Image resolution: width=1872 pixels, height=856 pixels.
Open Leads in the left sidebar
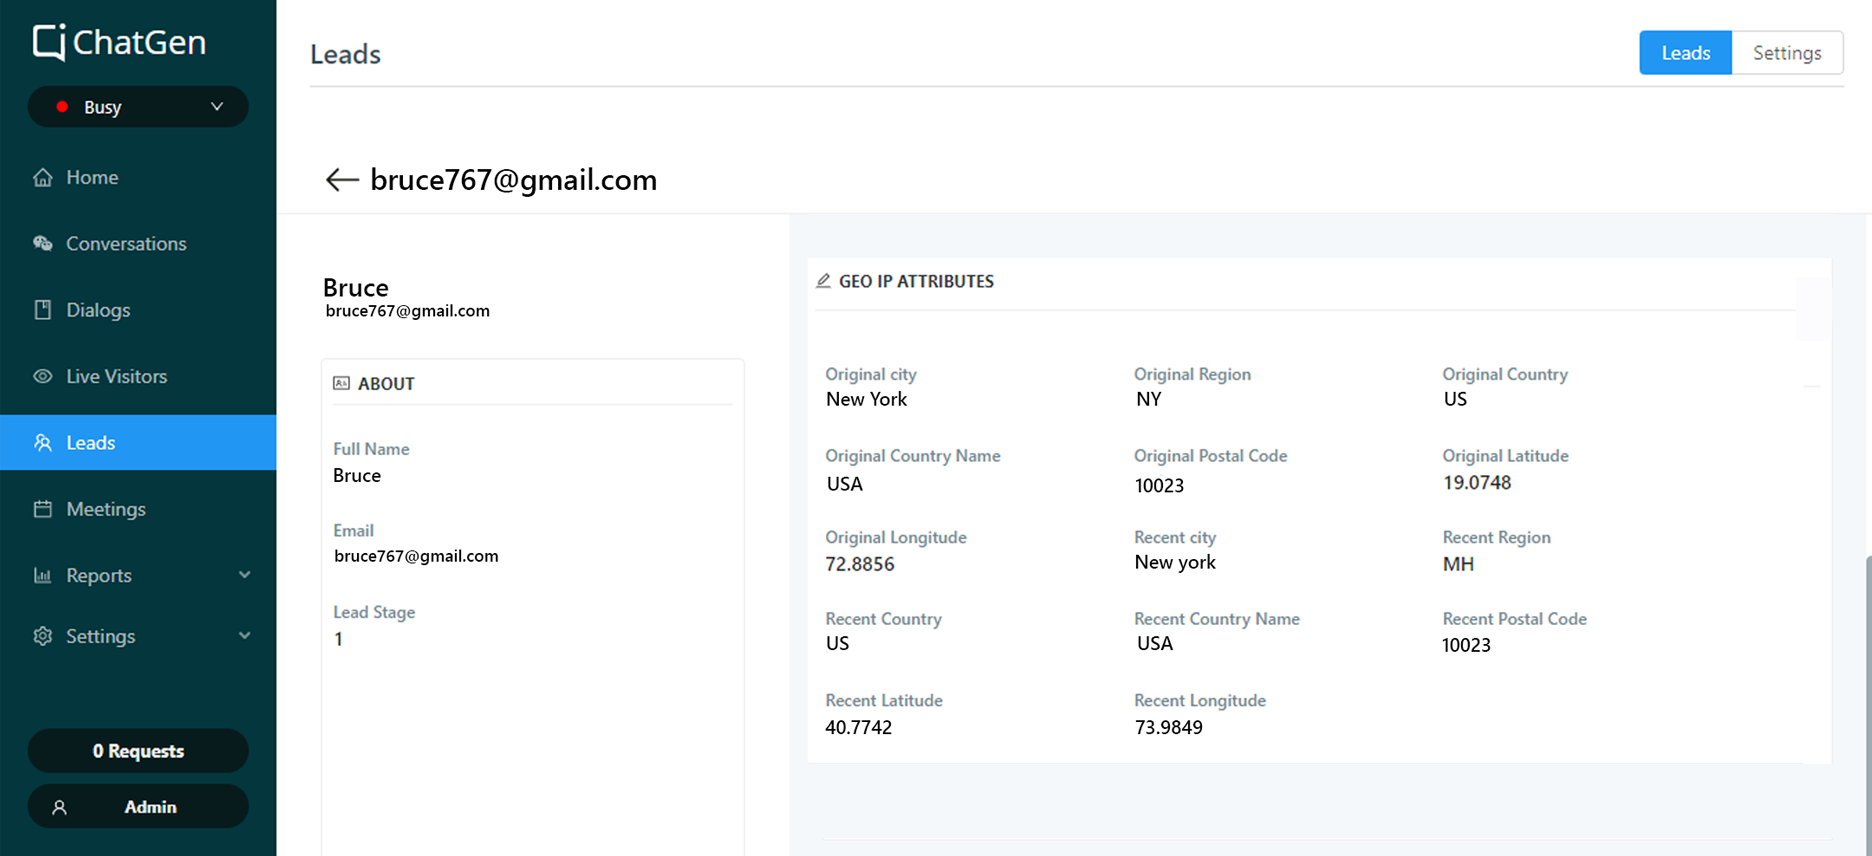coord(138,442)
